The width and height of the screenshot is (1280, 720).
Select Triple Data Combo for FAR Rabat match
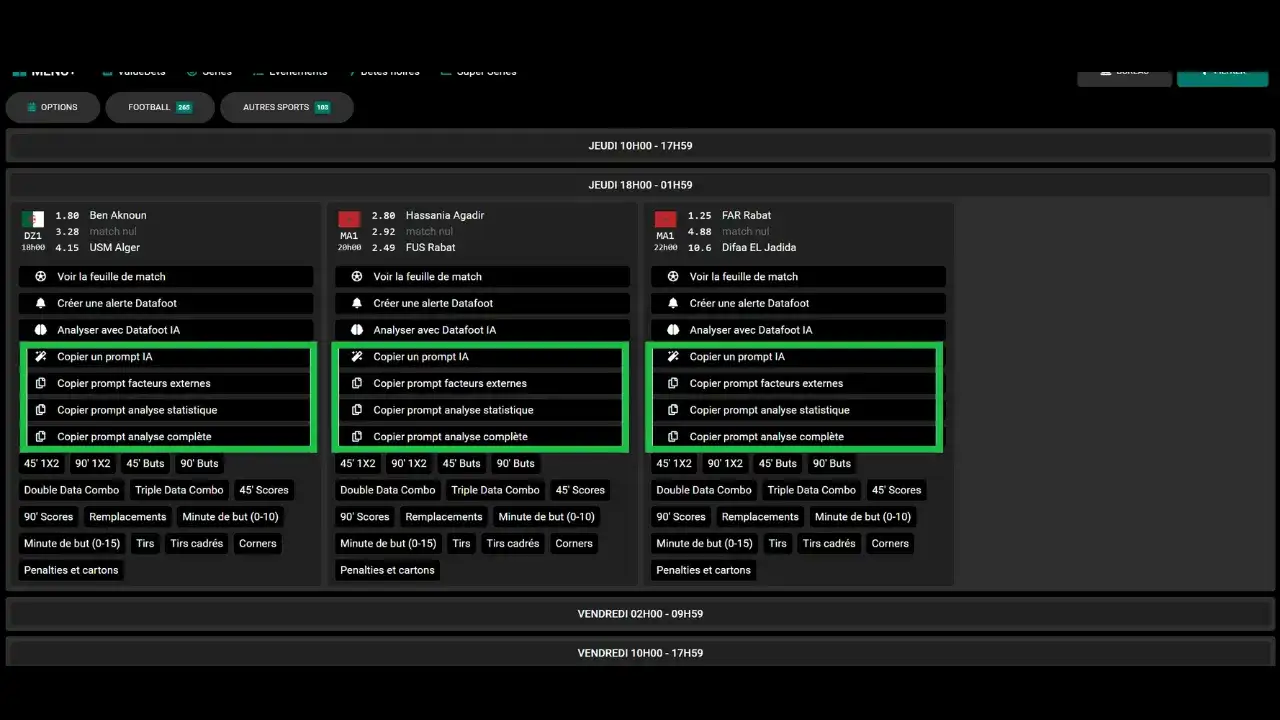click(811, 490)
